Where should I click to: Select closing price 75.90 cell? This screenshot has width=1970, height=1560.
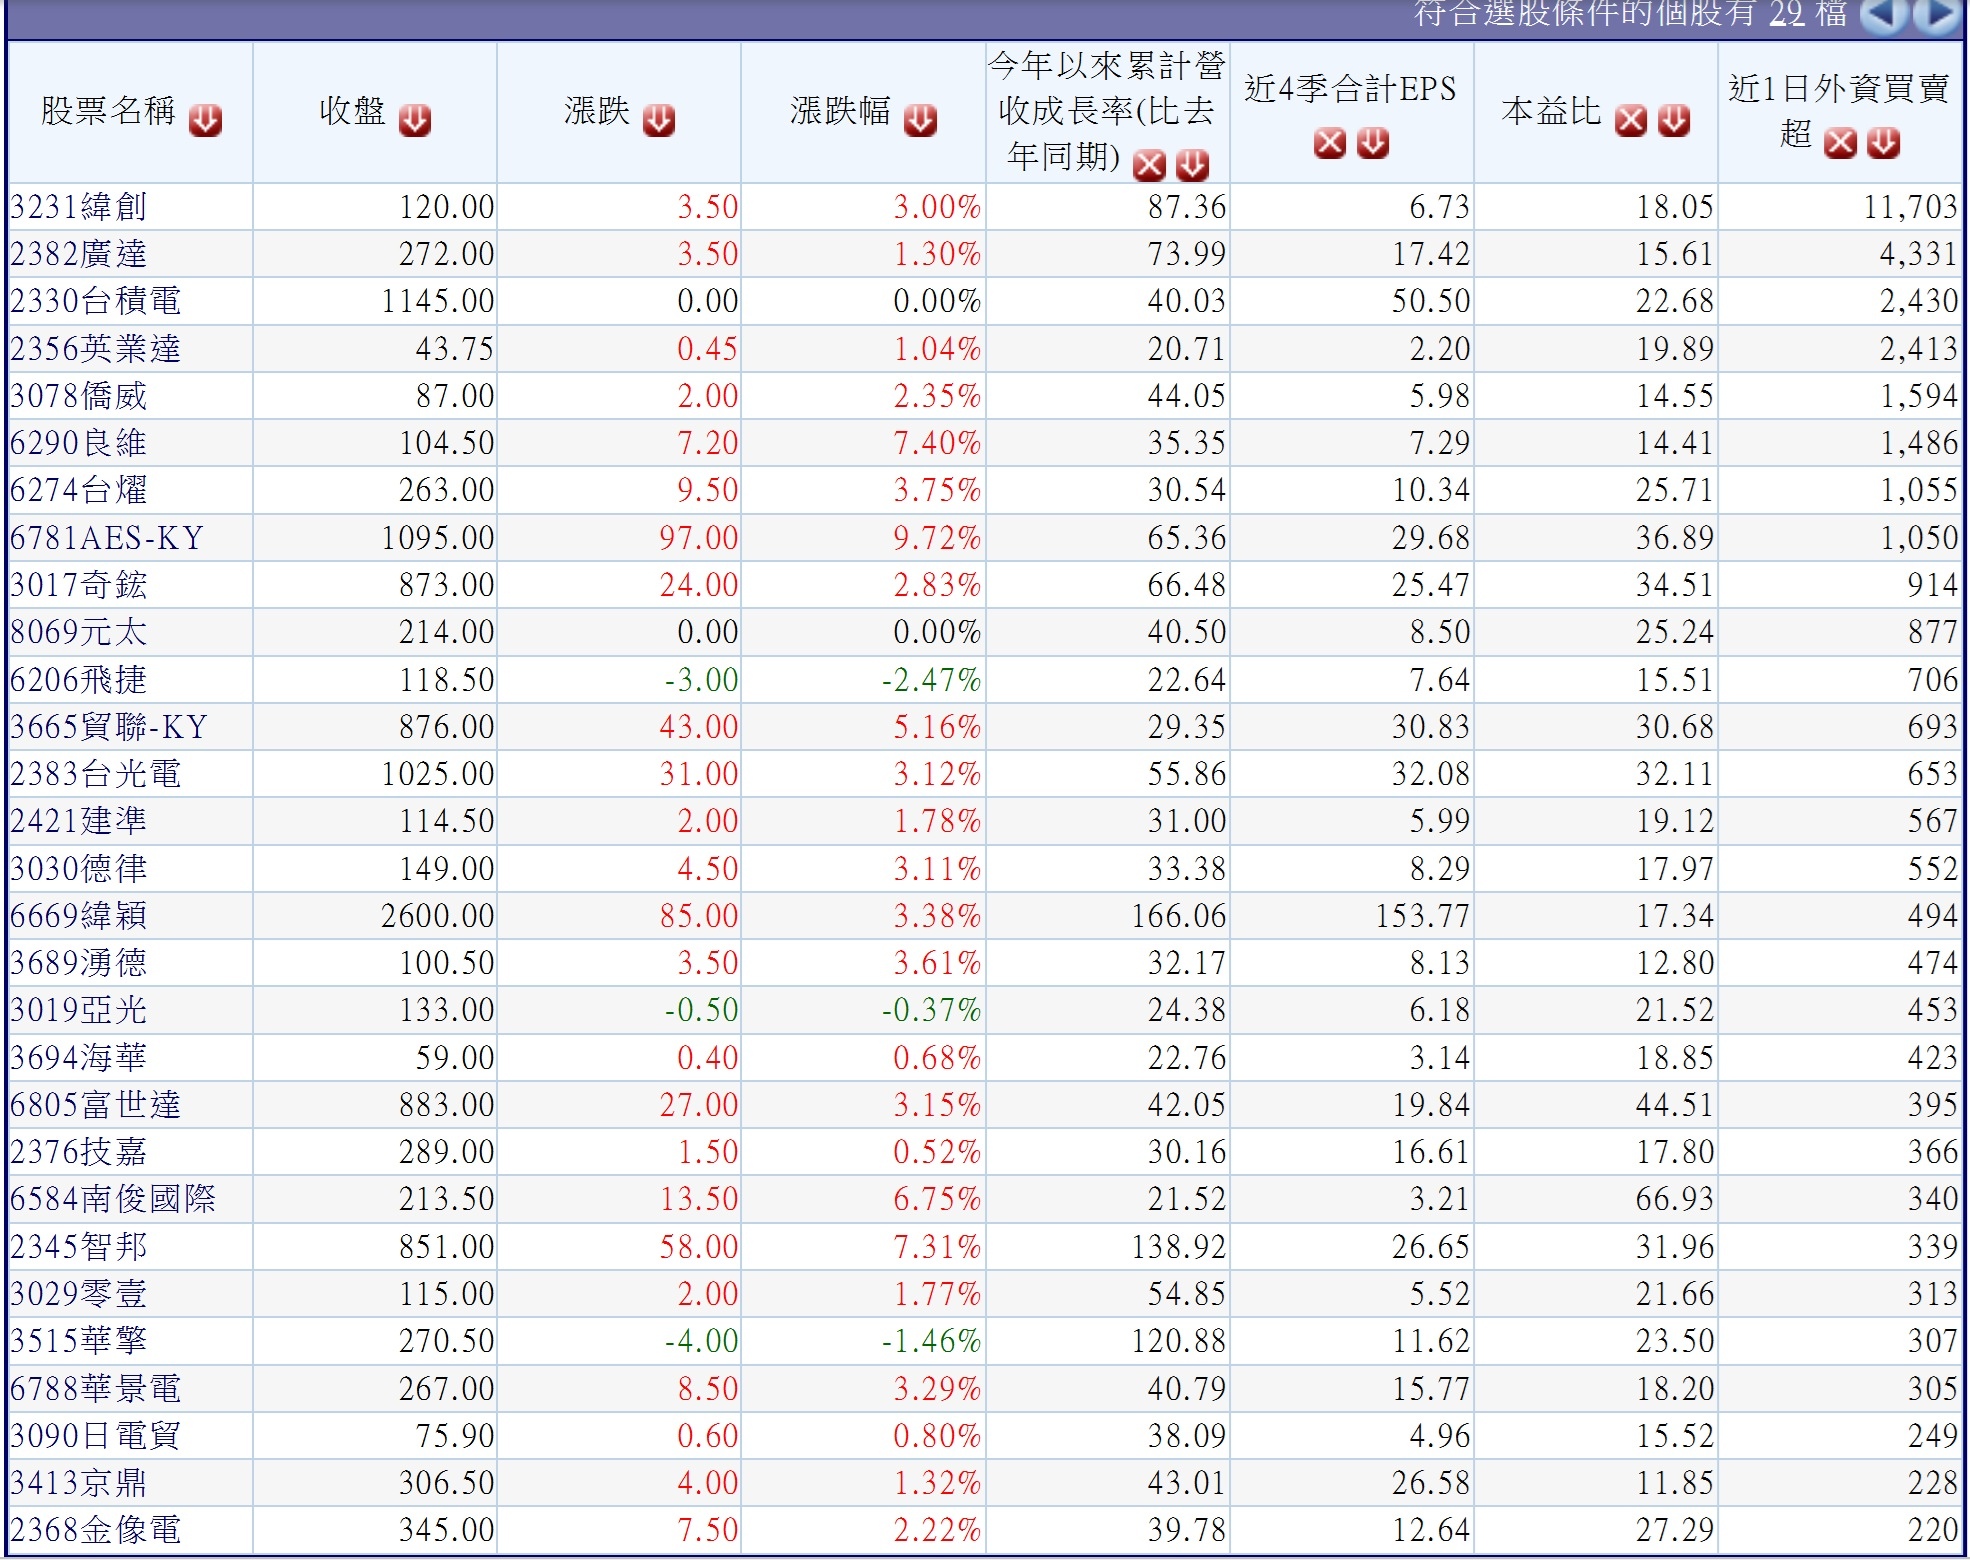coord(375,1436)
